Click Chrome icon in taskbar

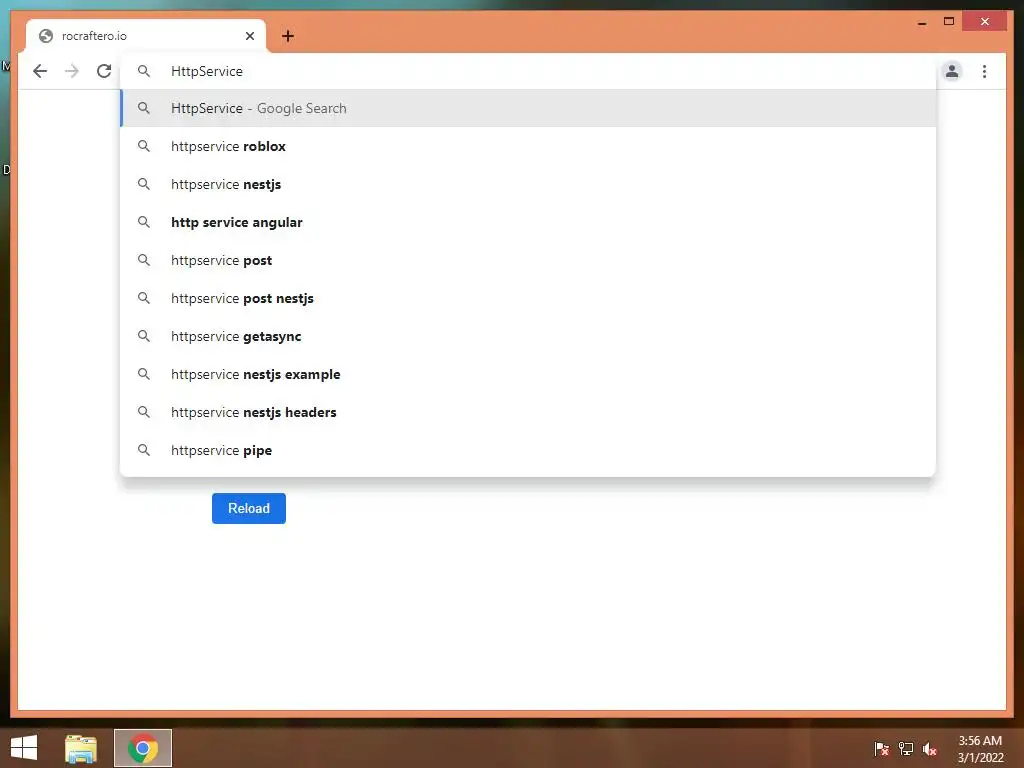coord(143,748)
